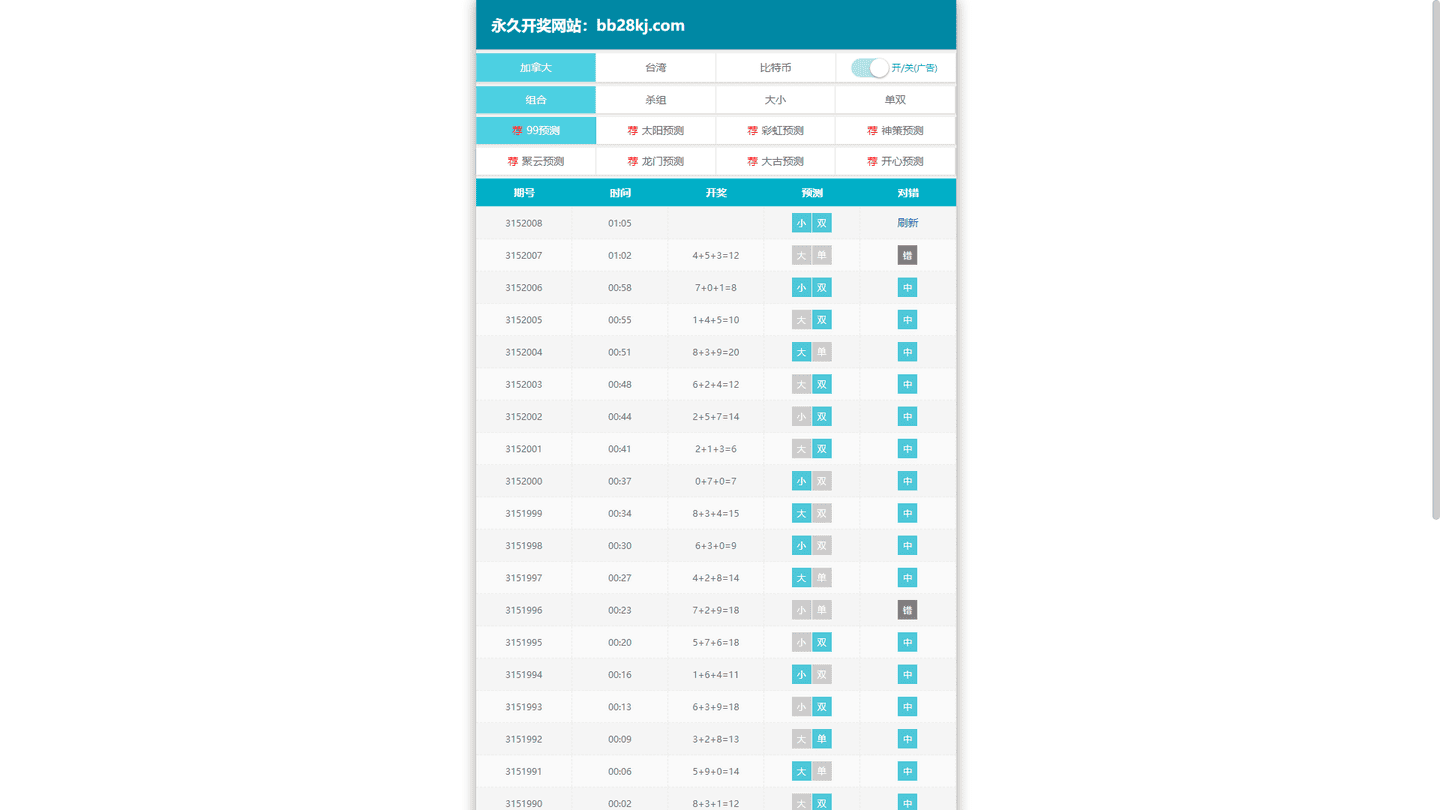This screenshot has width=1440, height=810.
Task: Click period number 3151993
Action: (x=524, y=707)
